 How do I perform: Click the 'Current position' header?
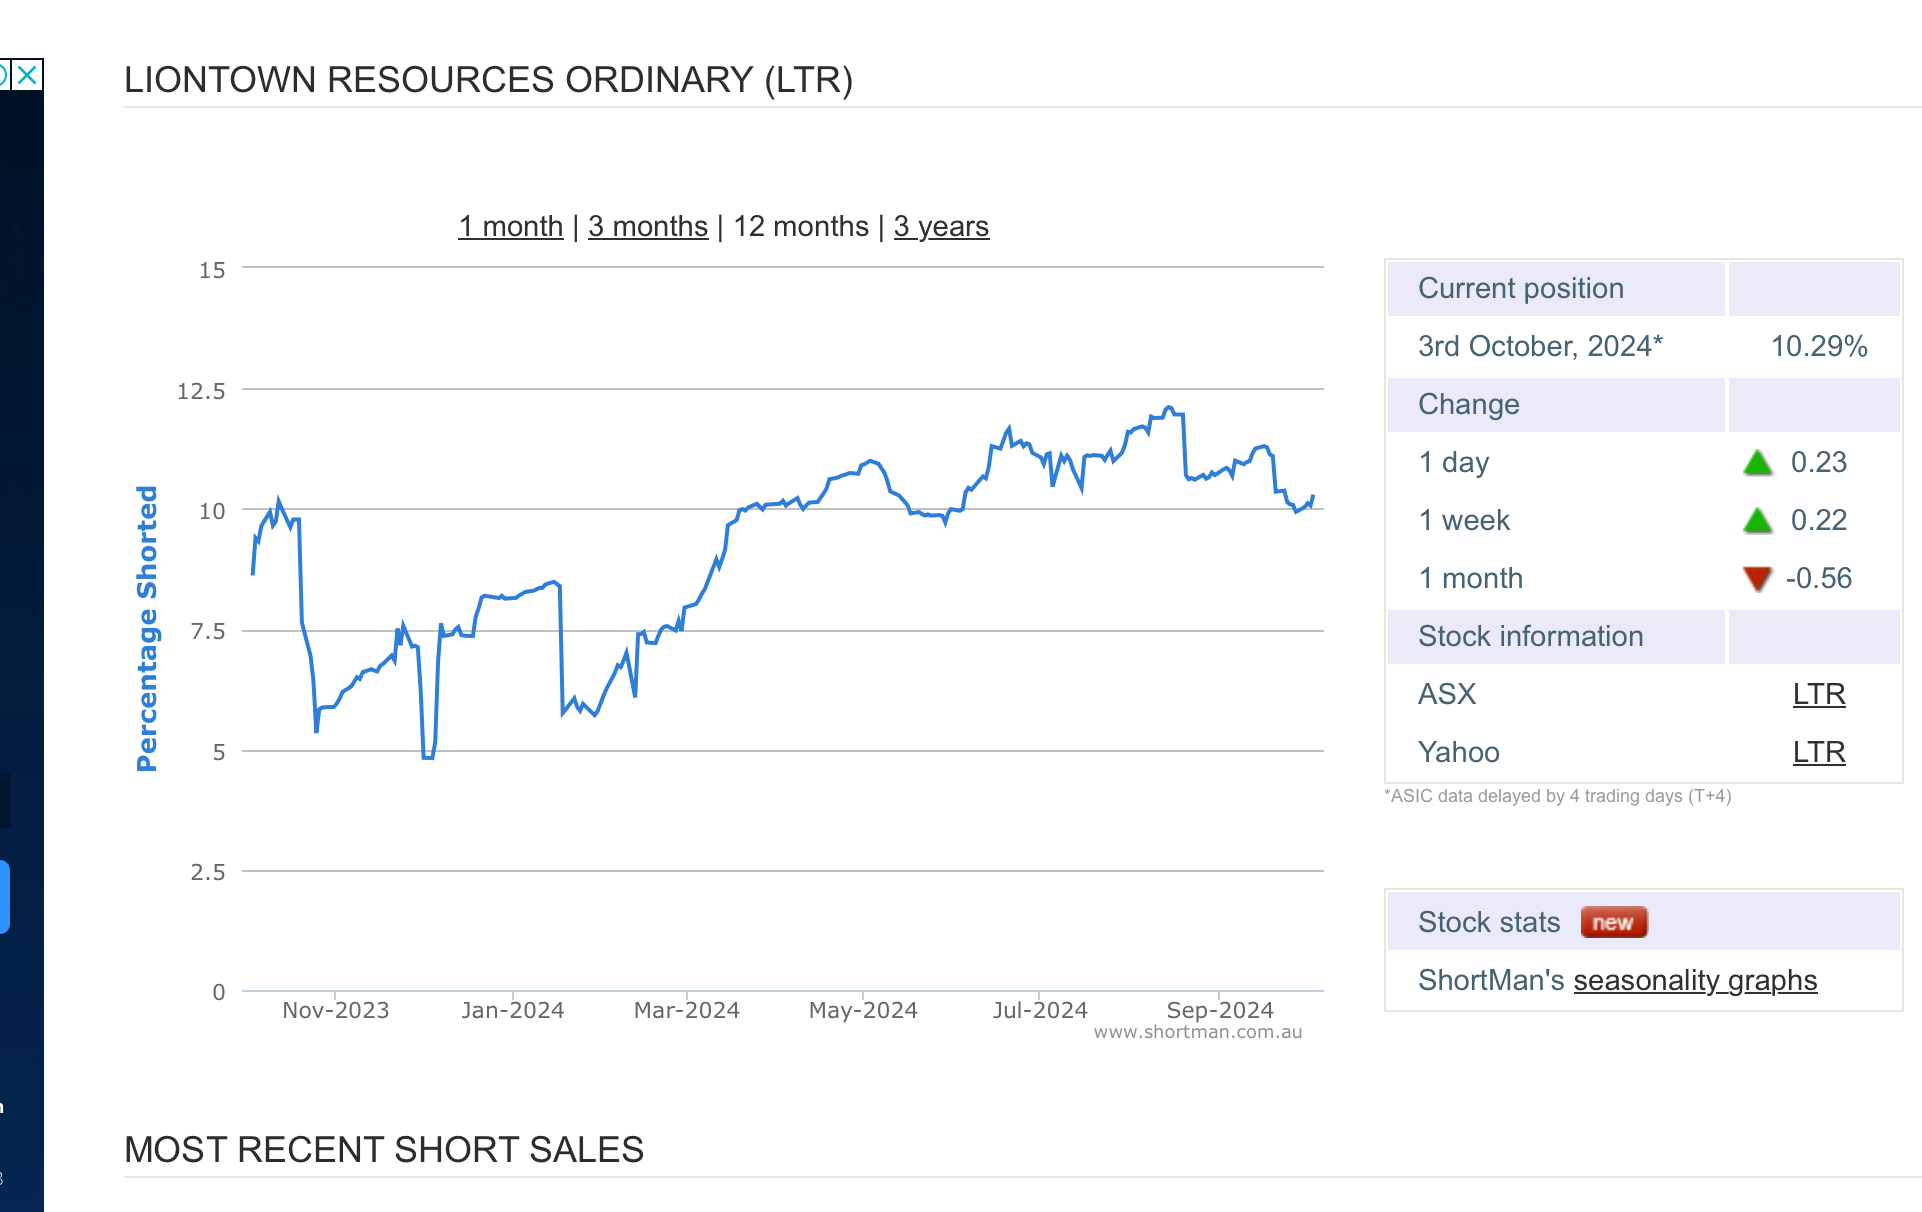click(x=1521, y=288)
